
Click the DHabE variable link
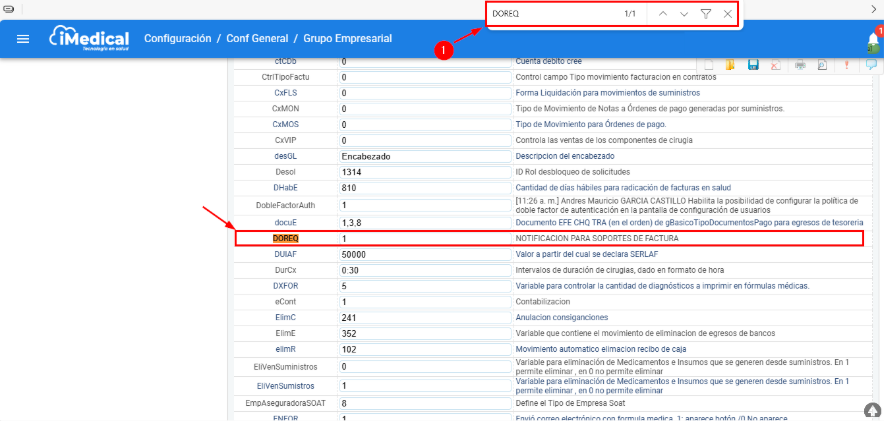[x=286, y=187]
